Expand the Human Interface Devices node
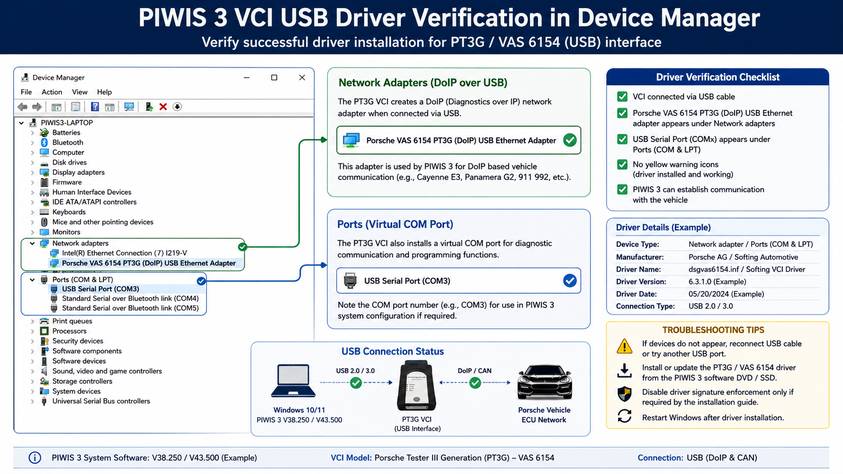This screenshot has width=843, height=474. (32, 192)
